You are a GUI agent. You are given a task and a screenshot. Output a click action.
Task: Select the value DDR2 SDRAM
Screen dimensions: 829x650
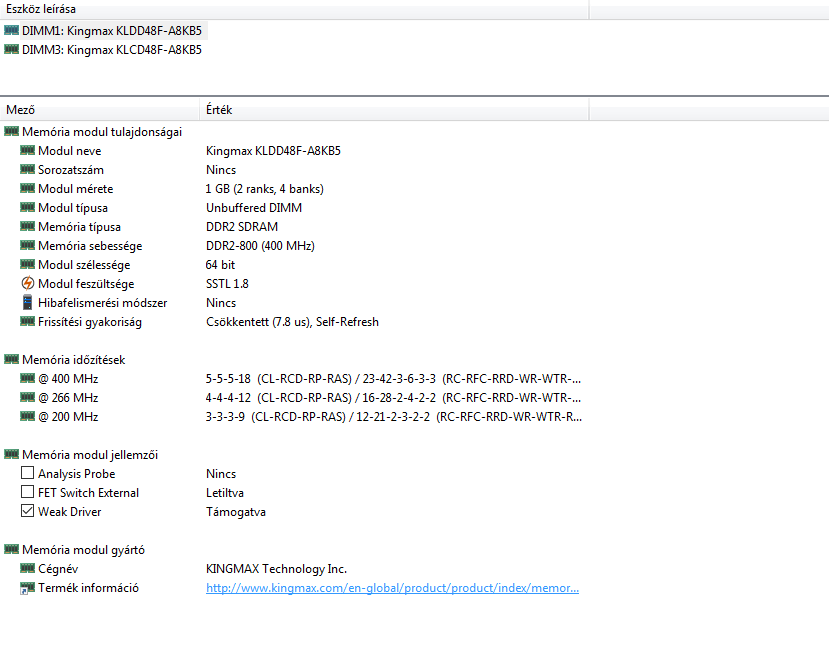click(x=242, y=227)
